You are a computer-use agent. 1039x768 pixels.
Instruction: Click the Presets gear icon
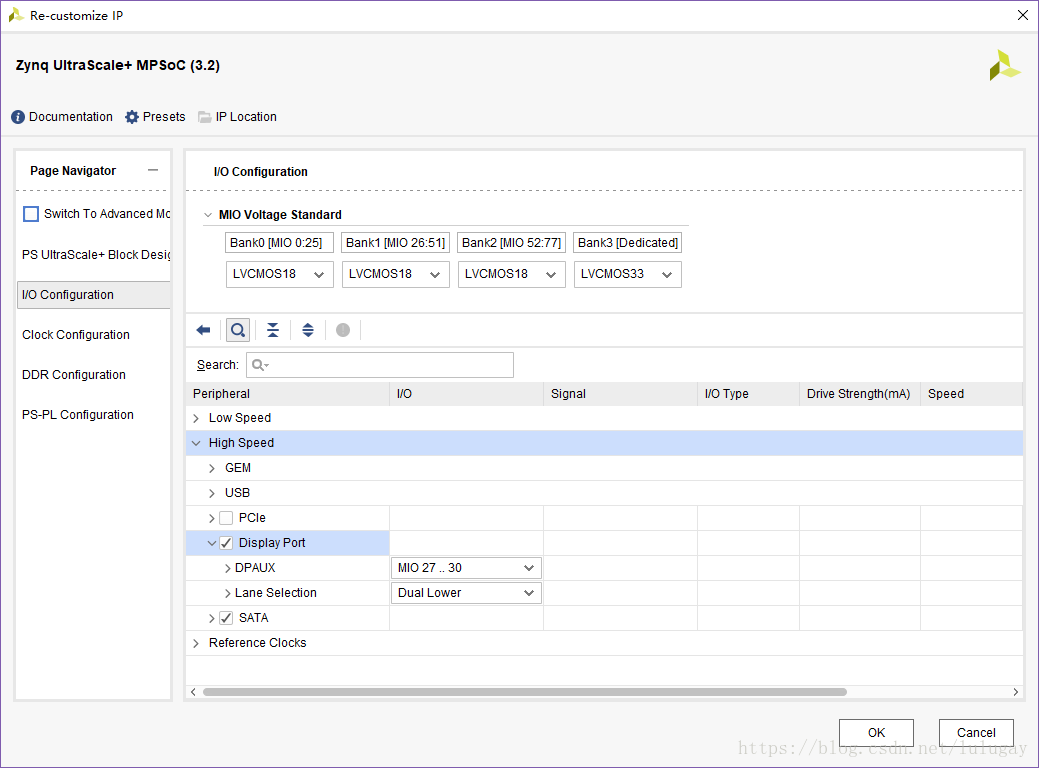(132, 117)
